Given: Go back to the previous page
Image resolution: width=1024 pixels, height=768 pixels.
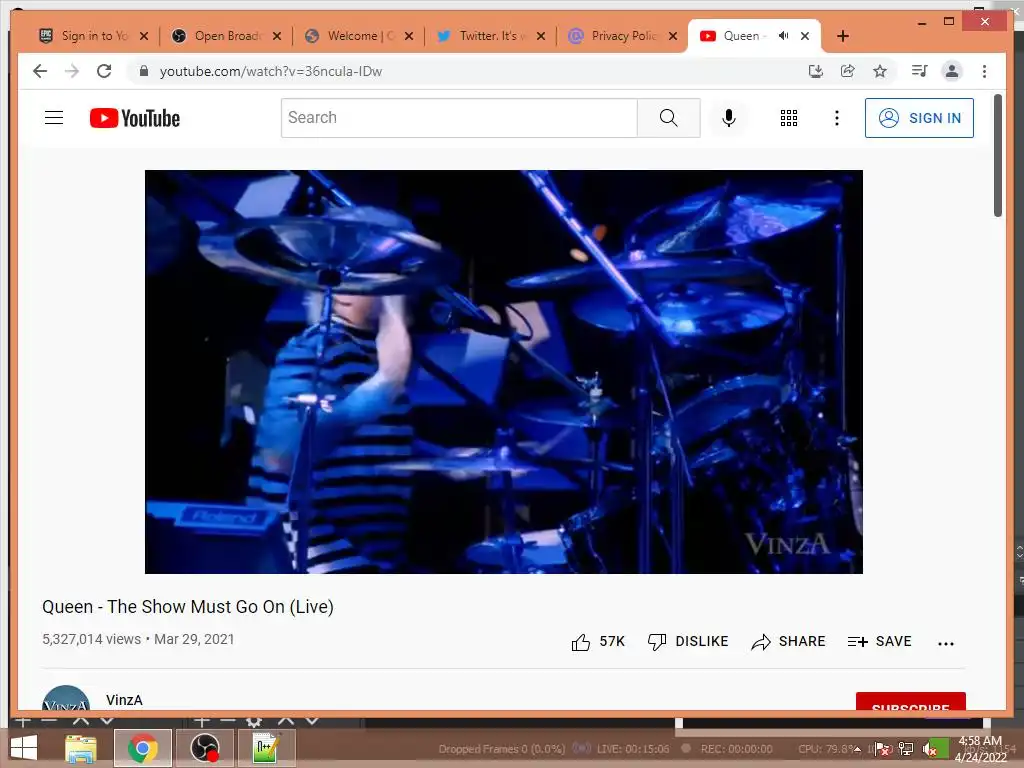Looking at the screenshot, I should click(x=40, y=71).
